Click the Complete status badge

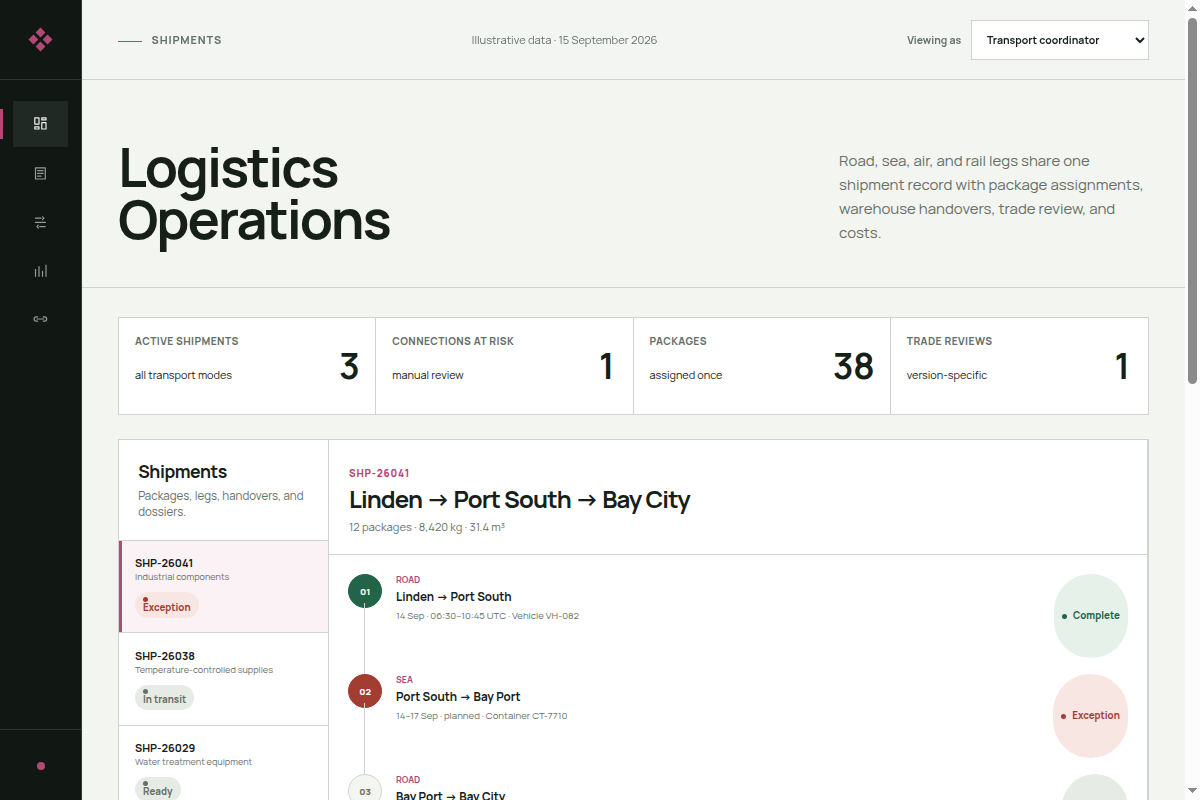tap(1091, 616)
